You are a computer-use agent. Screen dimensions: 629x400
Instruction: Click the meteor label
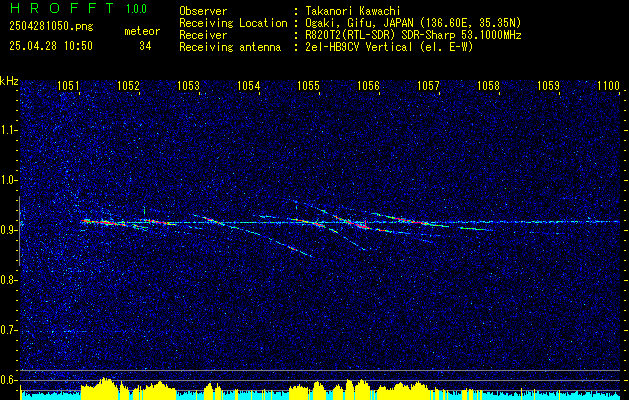[142, 31]
